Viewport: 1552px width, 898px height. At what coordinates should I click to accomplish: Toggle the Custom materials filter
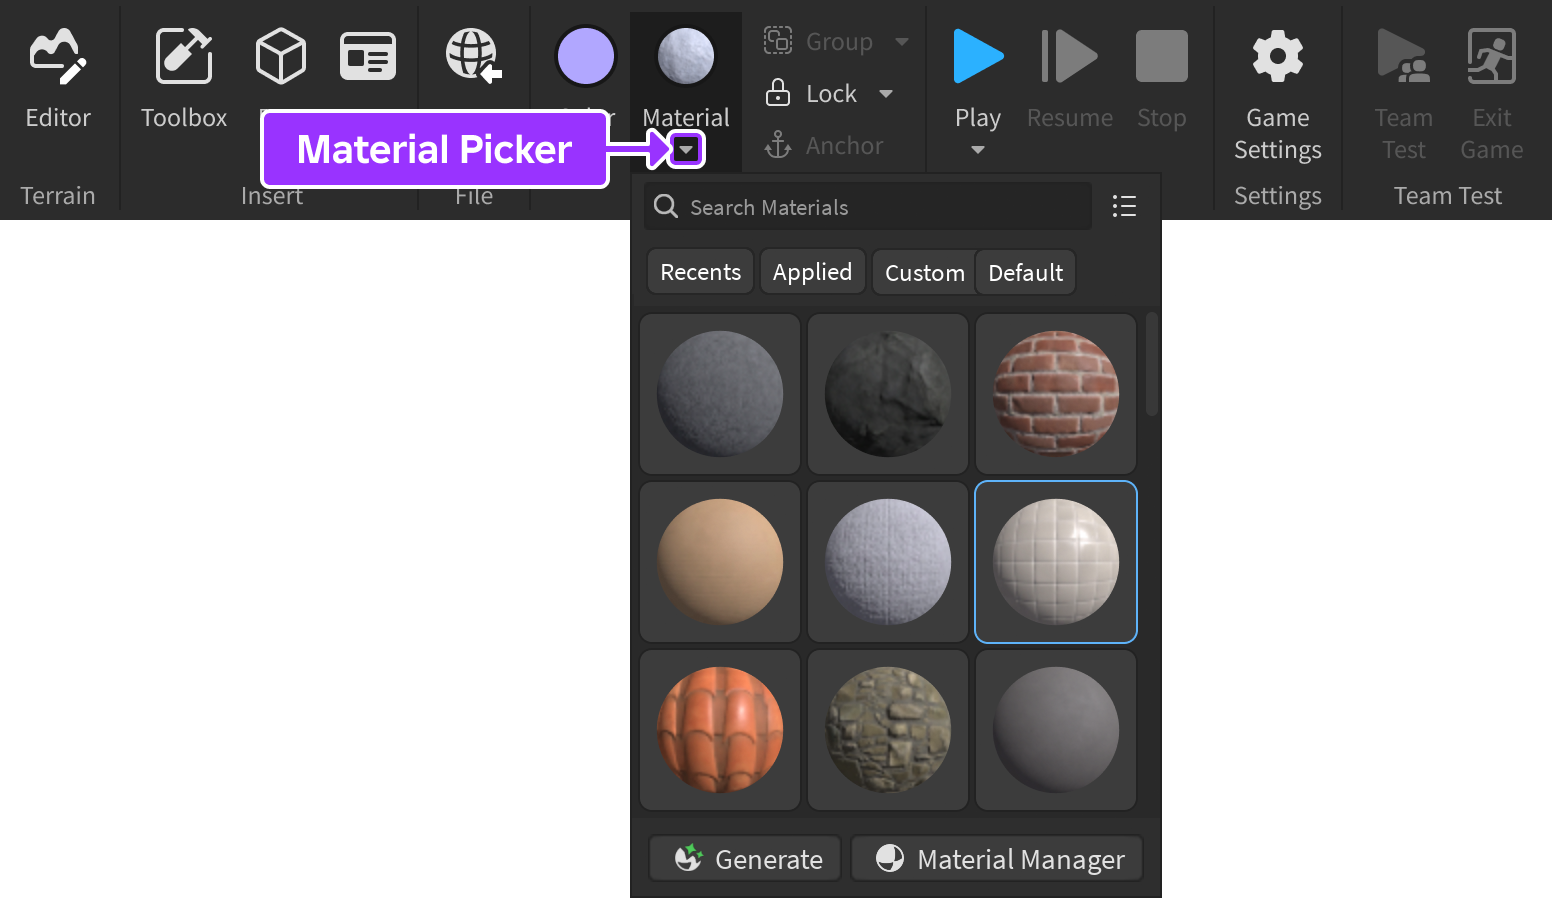click(924, 273)
